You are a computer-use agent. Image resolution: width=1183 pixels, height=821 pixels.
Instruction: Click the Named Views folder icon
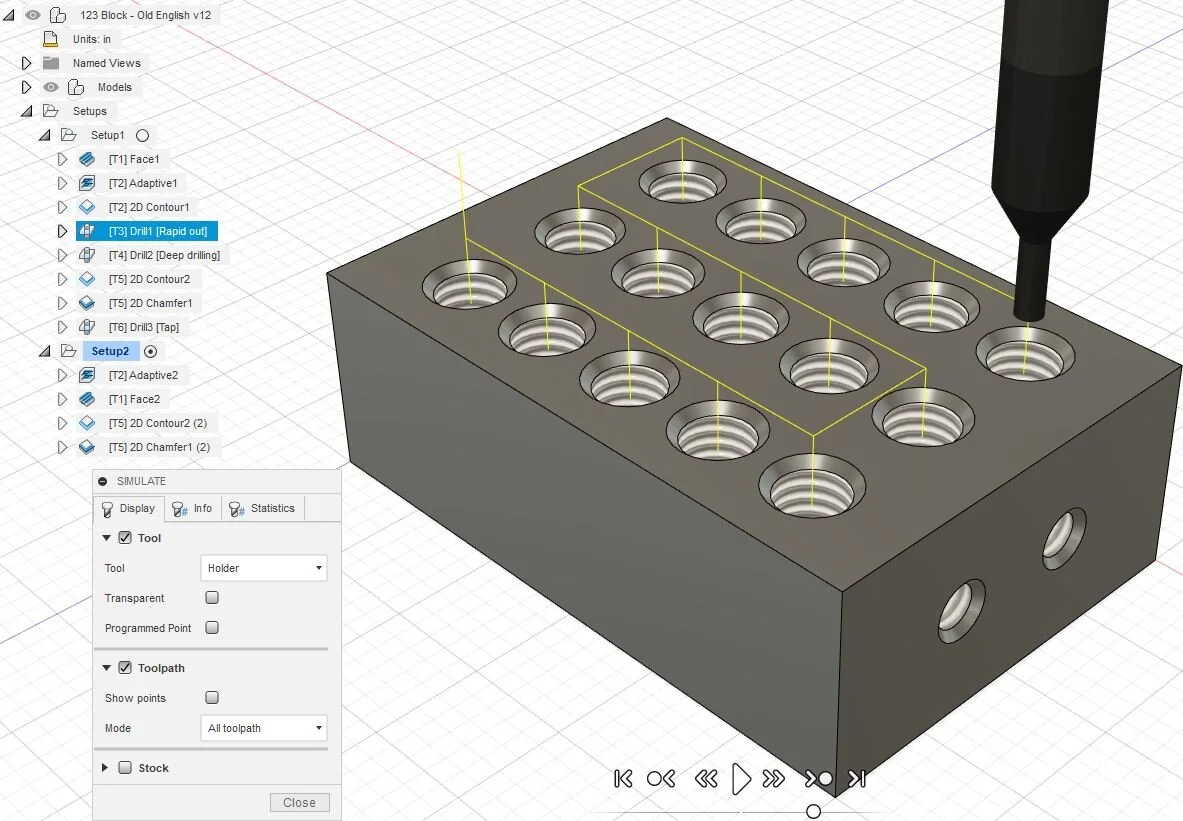[51, 63]
